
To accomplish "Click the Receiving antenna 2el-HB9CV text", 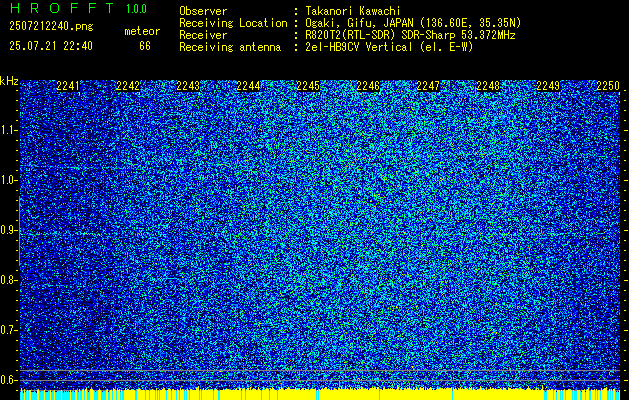I will point(390,47).
